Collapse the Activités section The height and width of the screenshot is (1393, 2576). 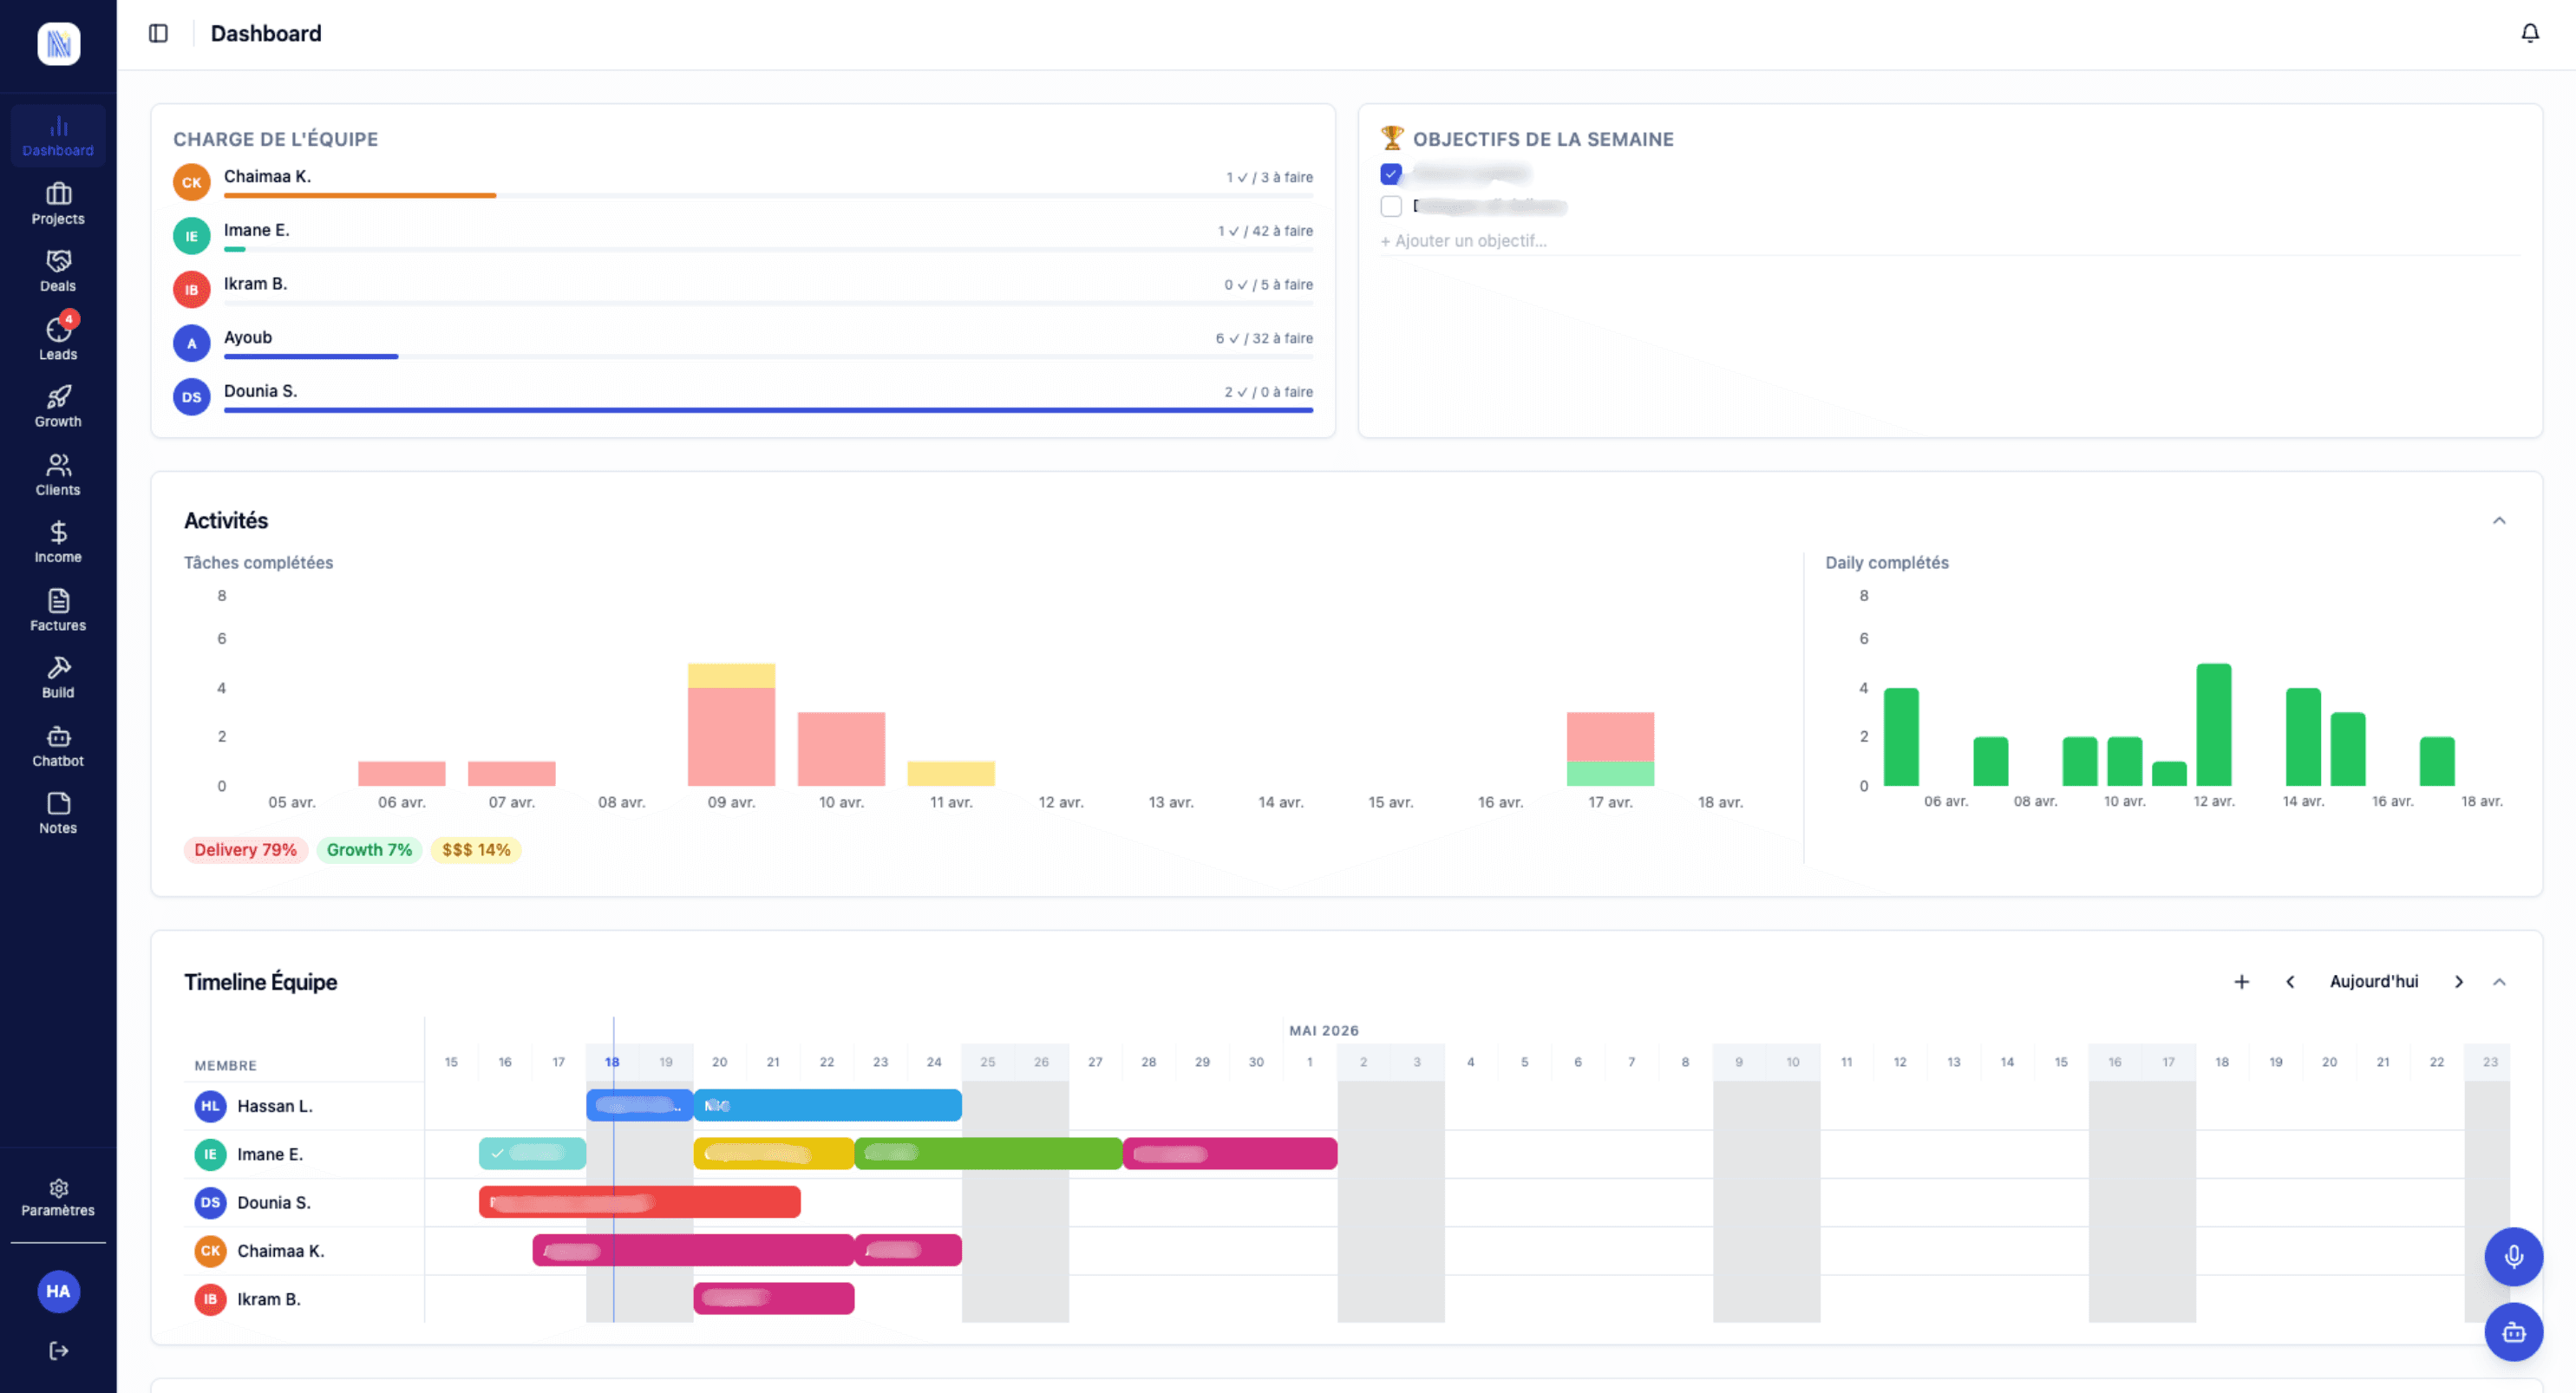[x=2500, y=520]
